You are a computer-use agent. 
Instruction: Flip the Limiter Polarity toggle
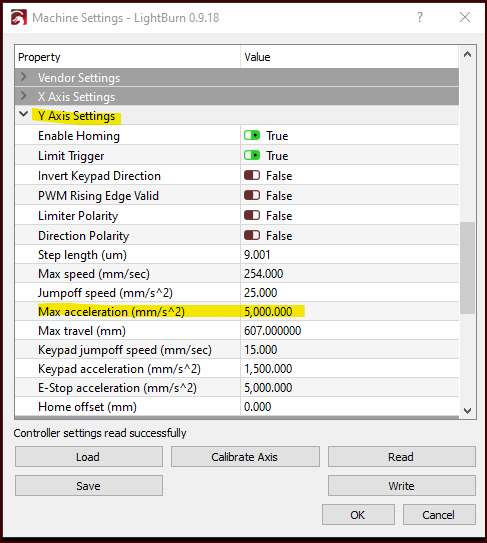point(252,216)
